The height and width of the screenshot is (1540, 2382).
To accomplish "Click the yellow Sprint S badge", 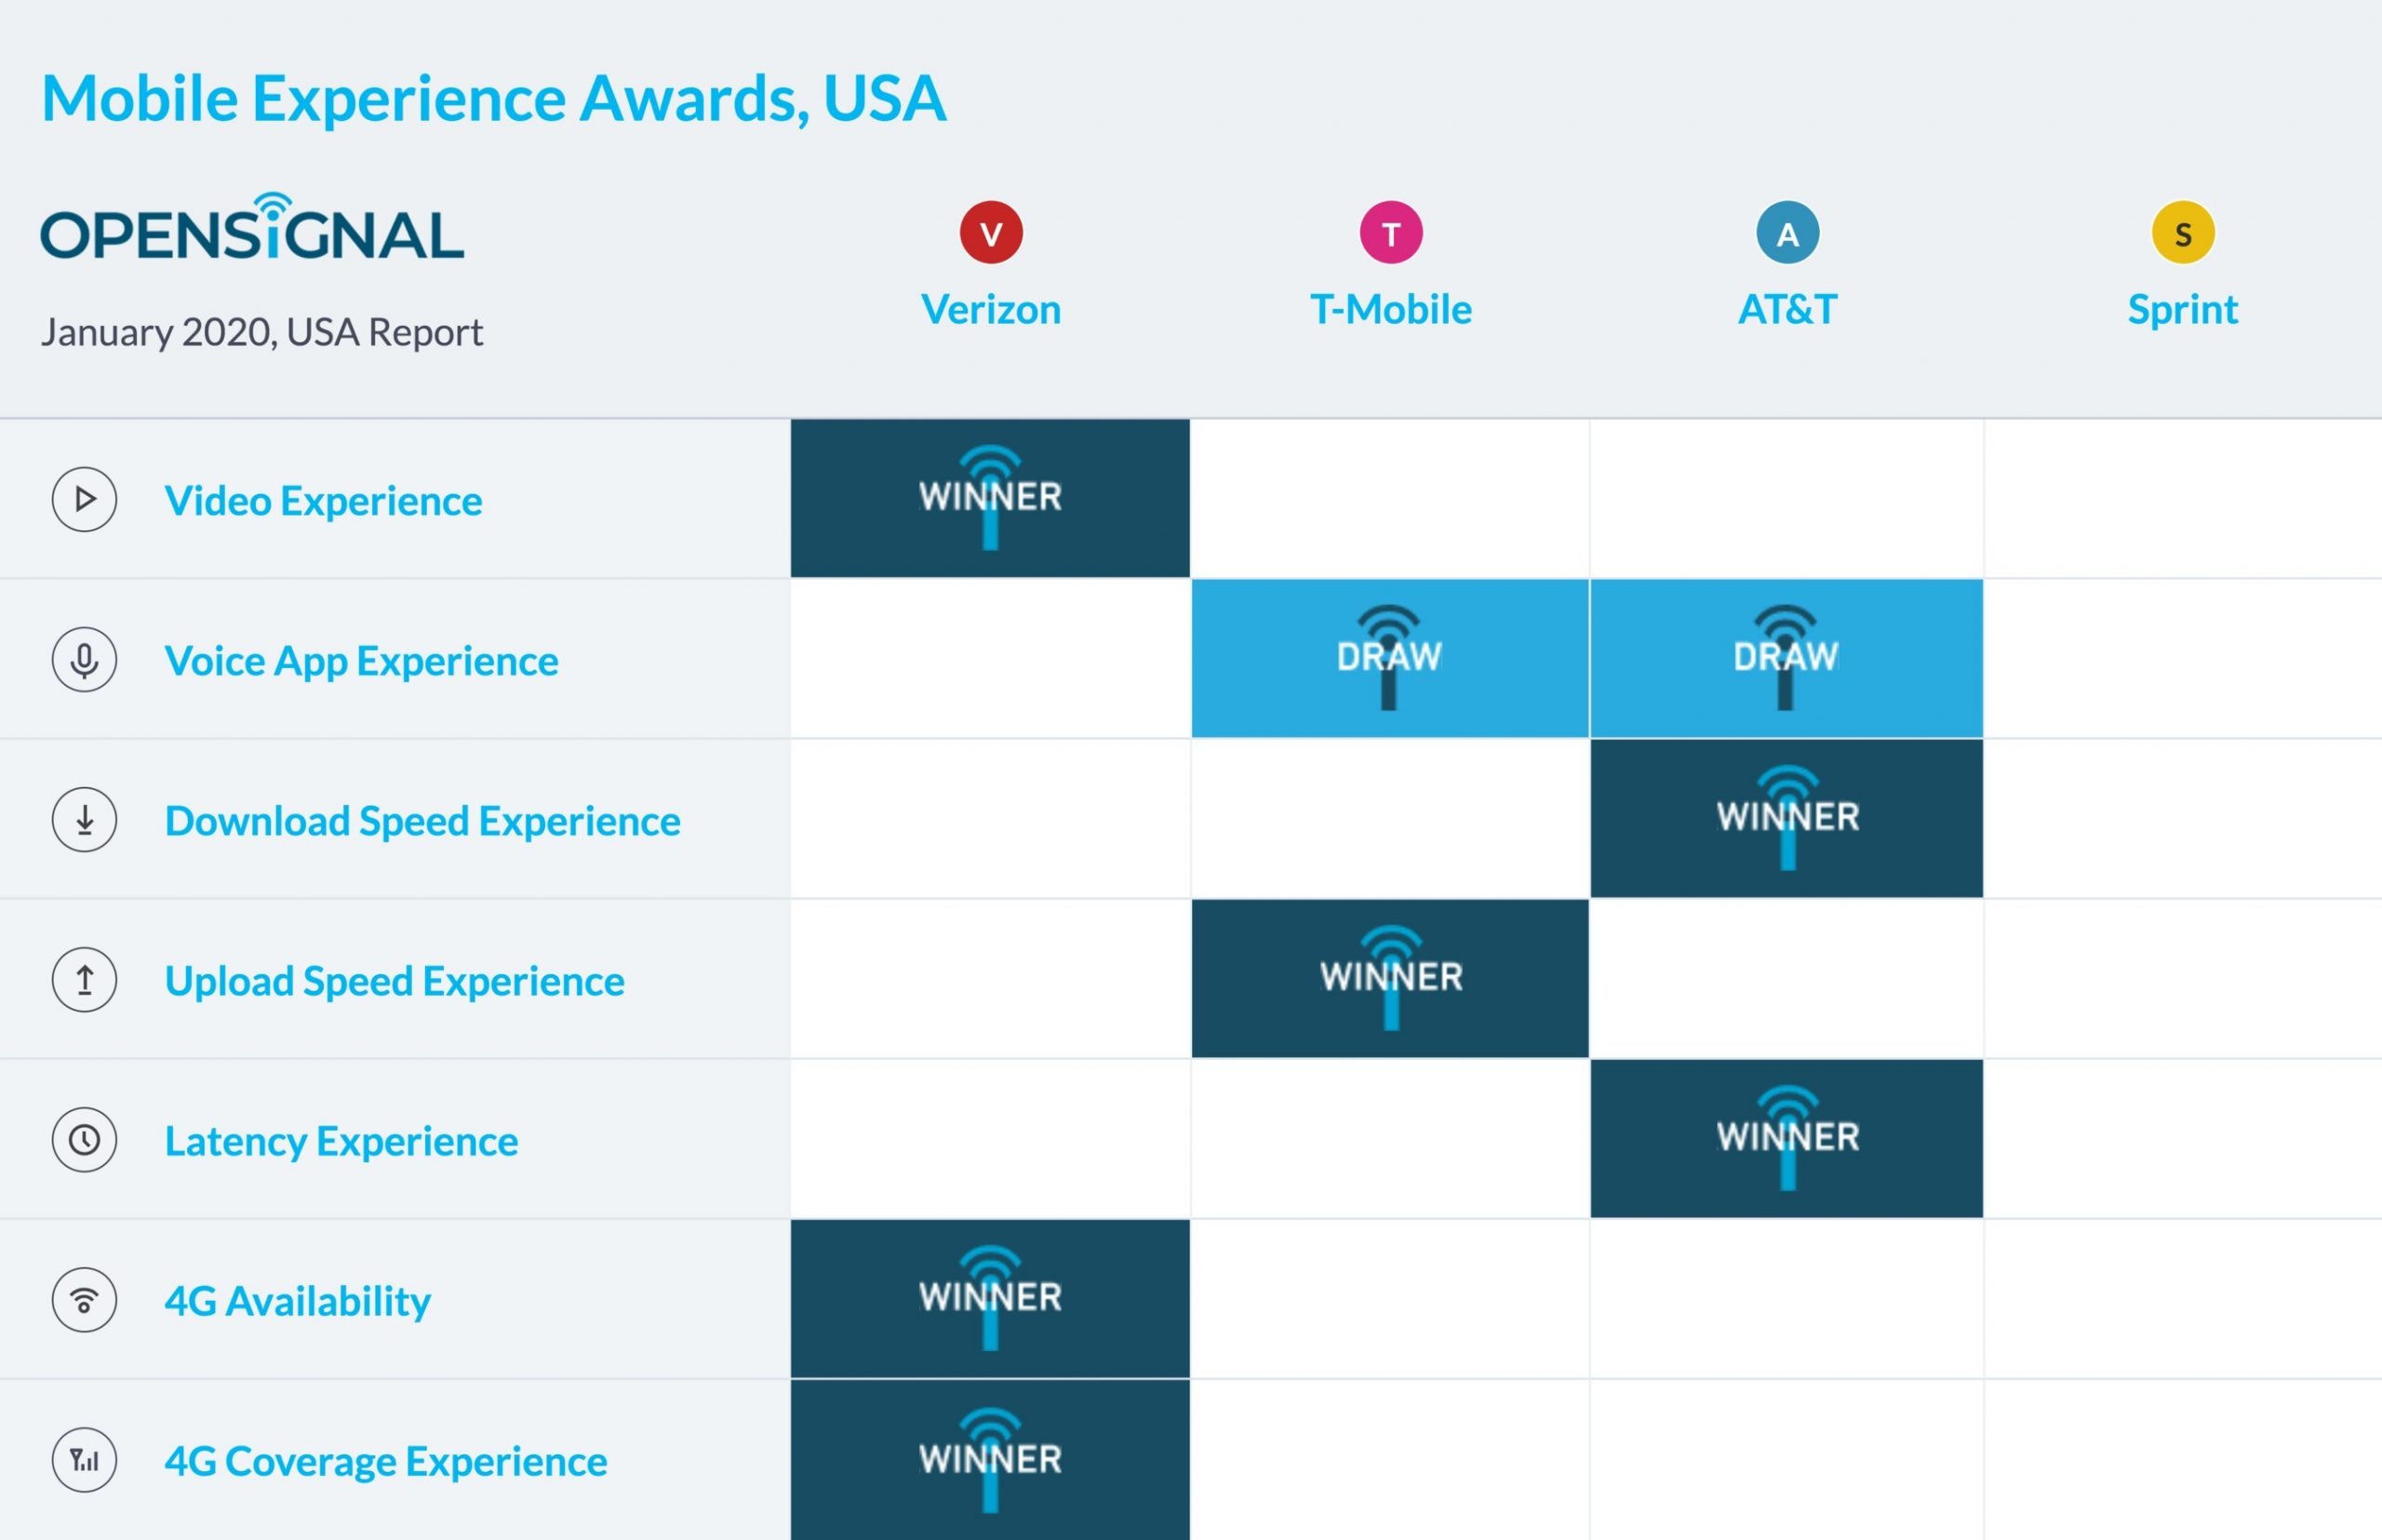I will pyautogui.click(x=2183, y=232).
